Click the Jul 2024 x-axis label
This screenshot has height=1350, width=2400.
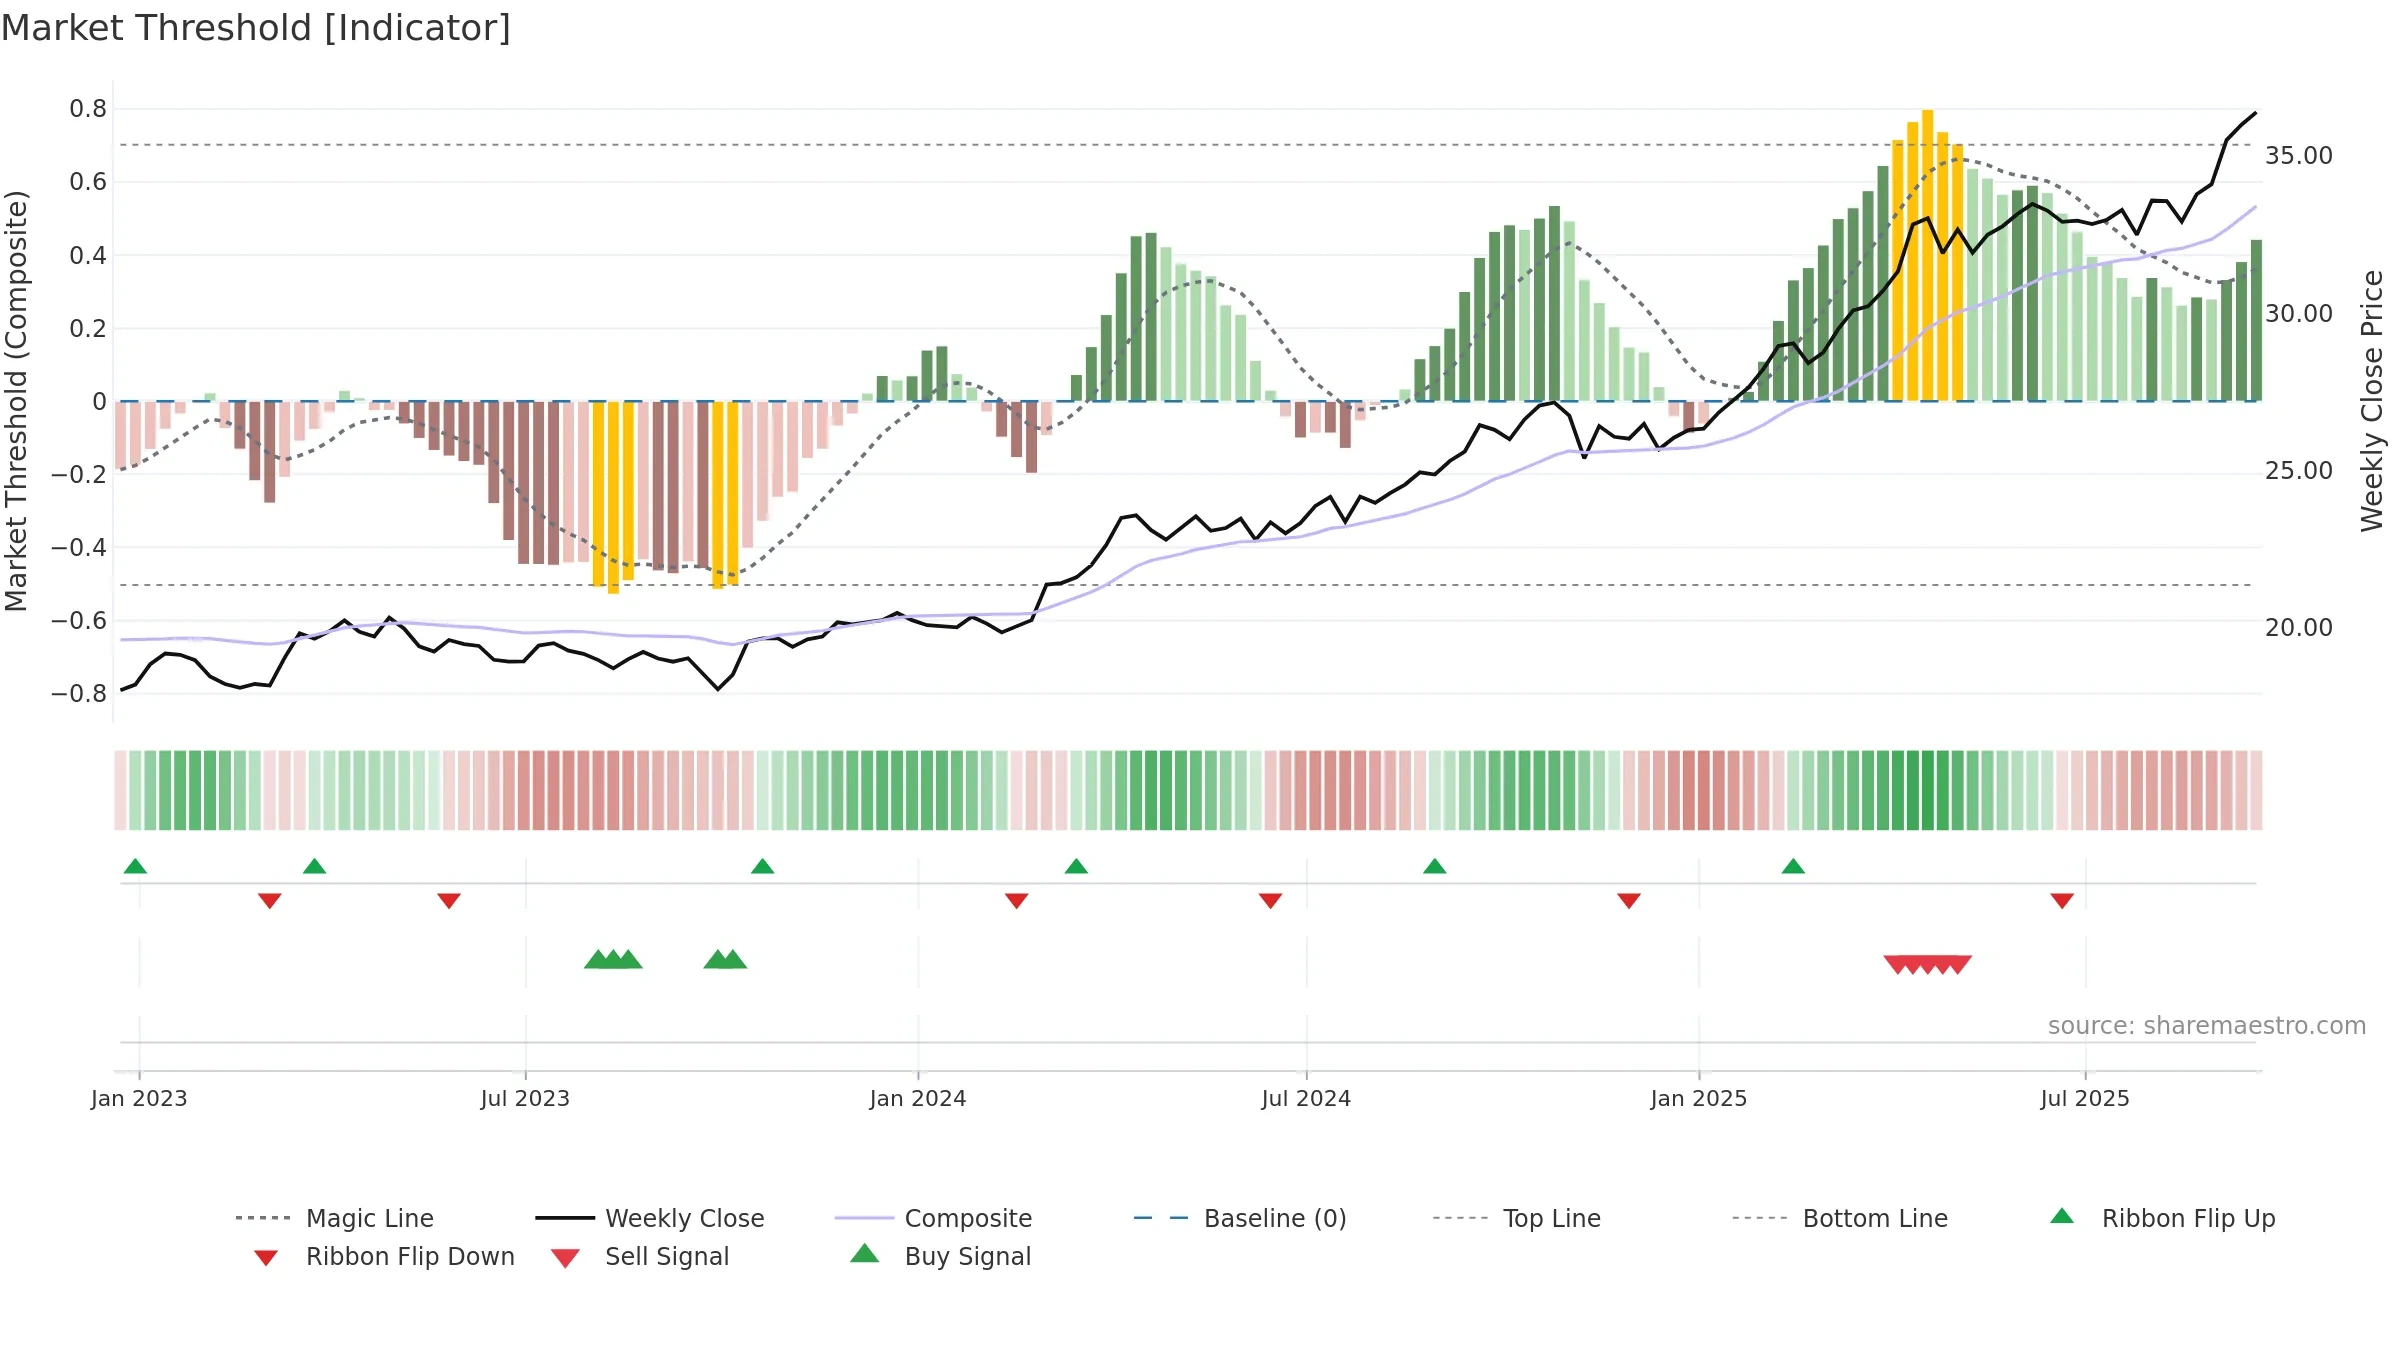coord(1306,1098)
